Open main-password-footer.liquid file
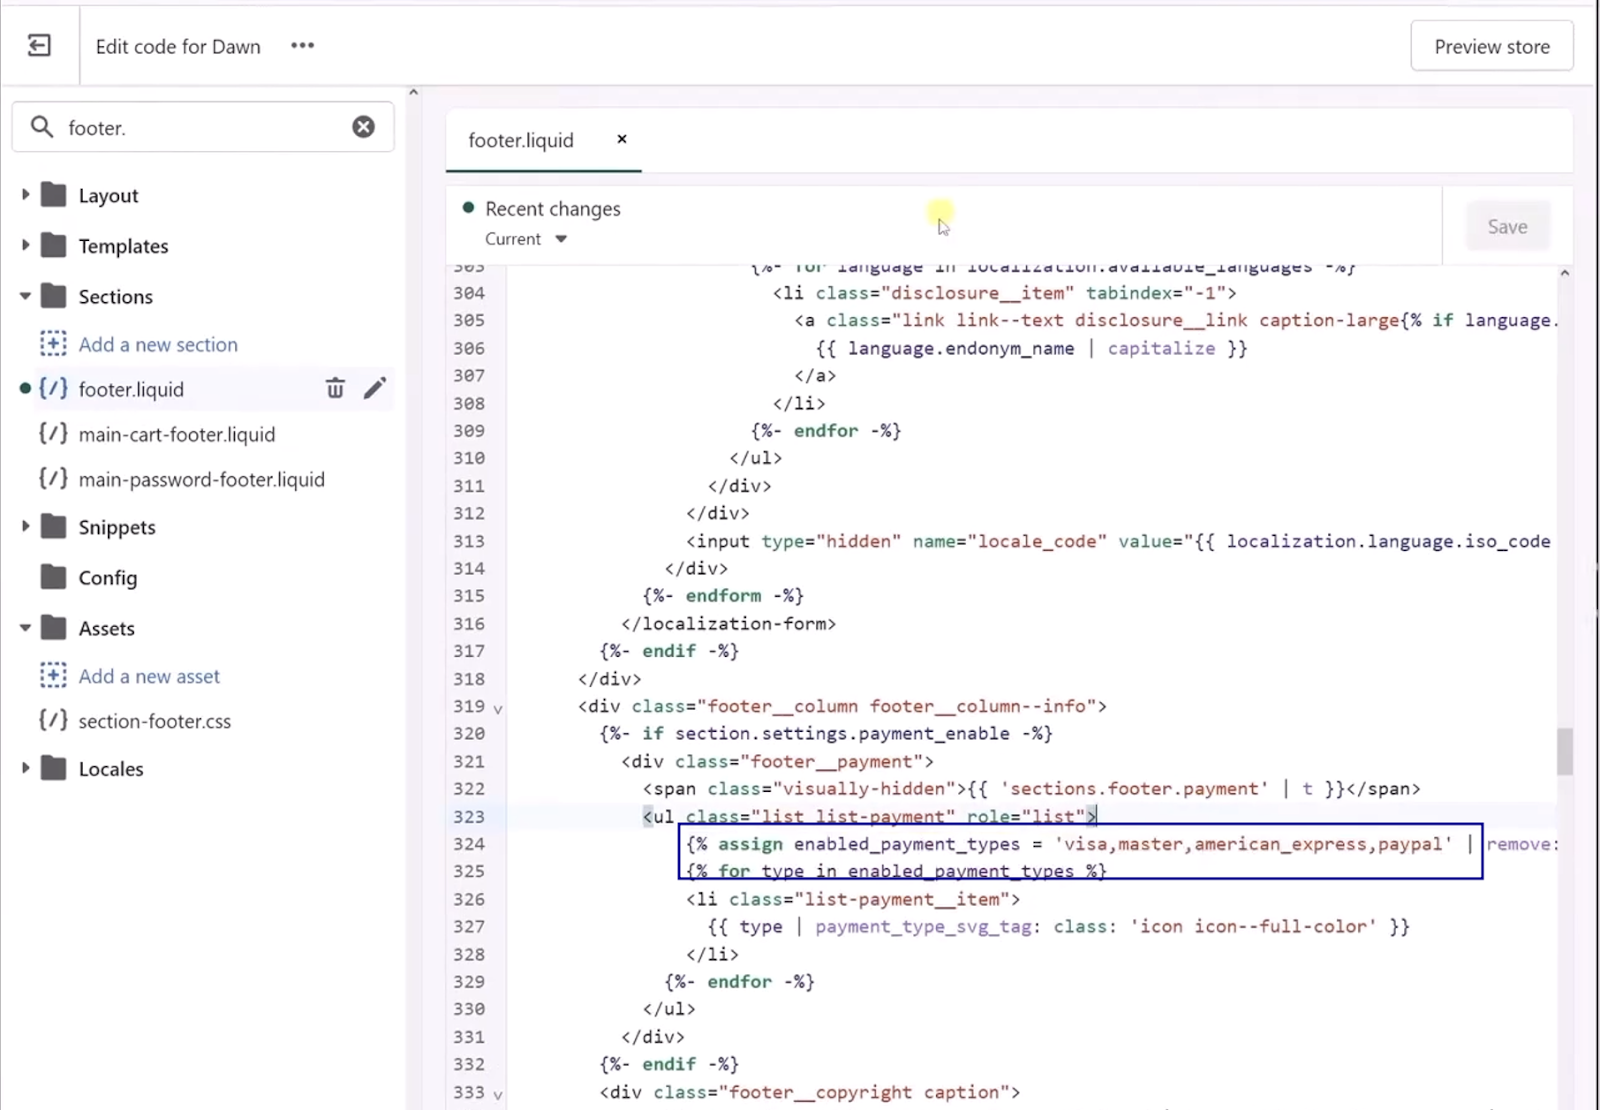 tap(202, 479)
